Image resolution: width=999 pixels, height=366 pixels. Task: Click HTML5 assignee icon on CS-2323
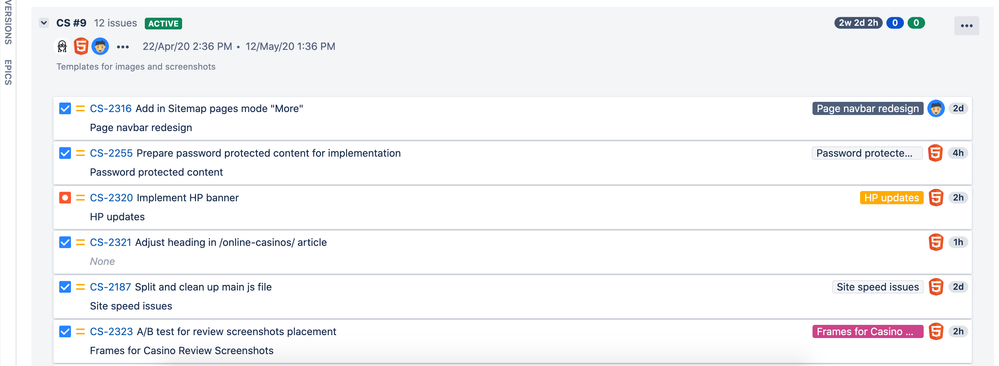click(935, 332)
